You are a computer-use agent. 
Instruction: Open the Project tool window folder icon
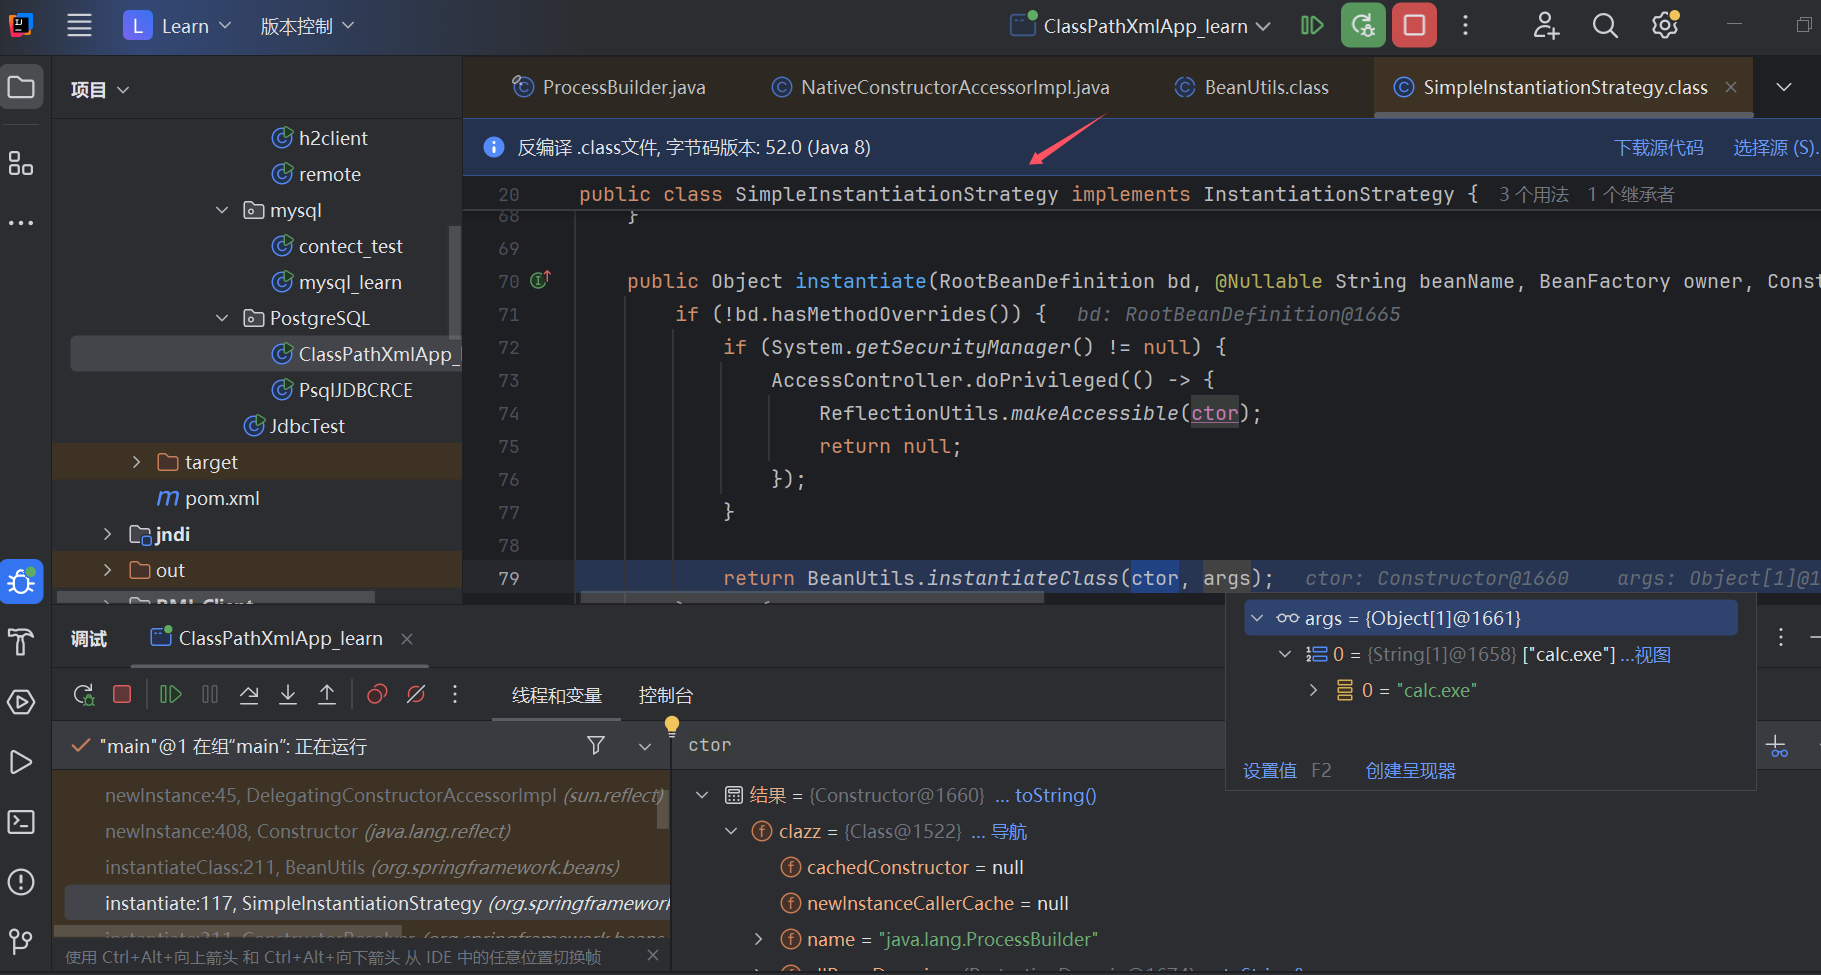tap(21, 88)
